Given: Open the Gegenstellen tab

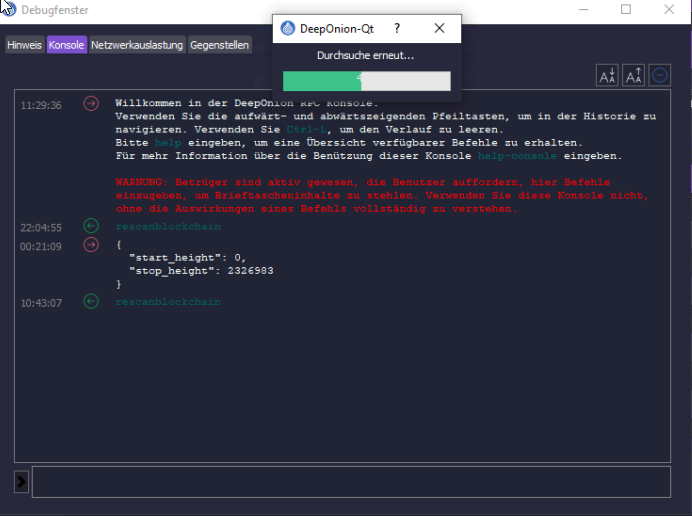Looking at the screenshot, I should tap(219, 45).
